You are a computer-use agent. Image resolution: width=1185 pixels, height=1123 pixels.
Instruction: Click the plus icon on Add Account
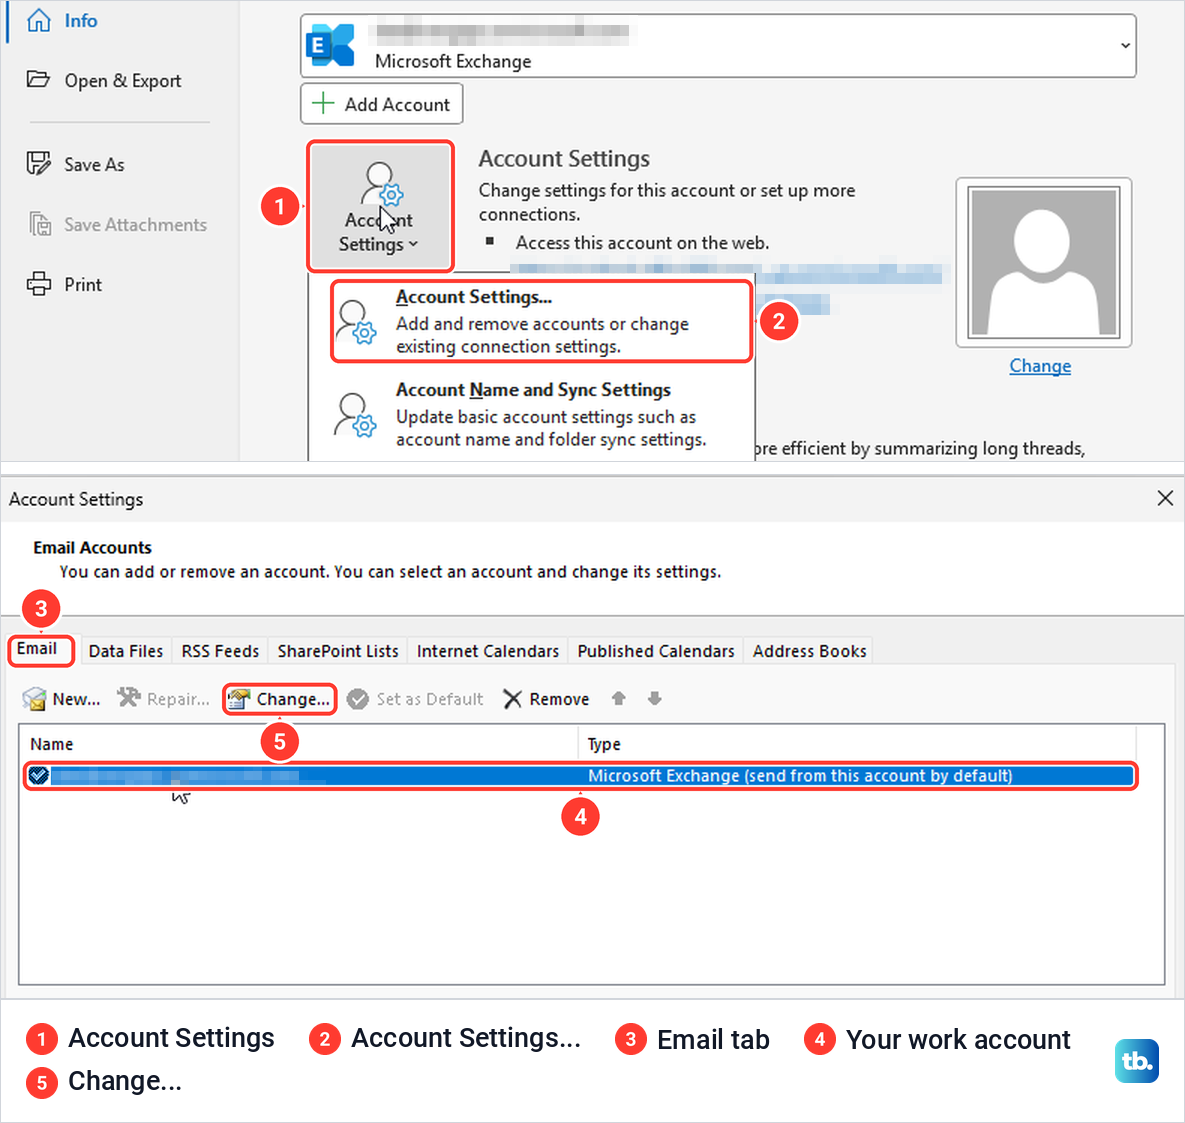click(x=323, y=103)
